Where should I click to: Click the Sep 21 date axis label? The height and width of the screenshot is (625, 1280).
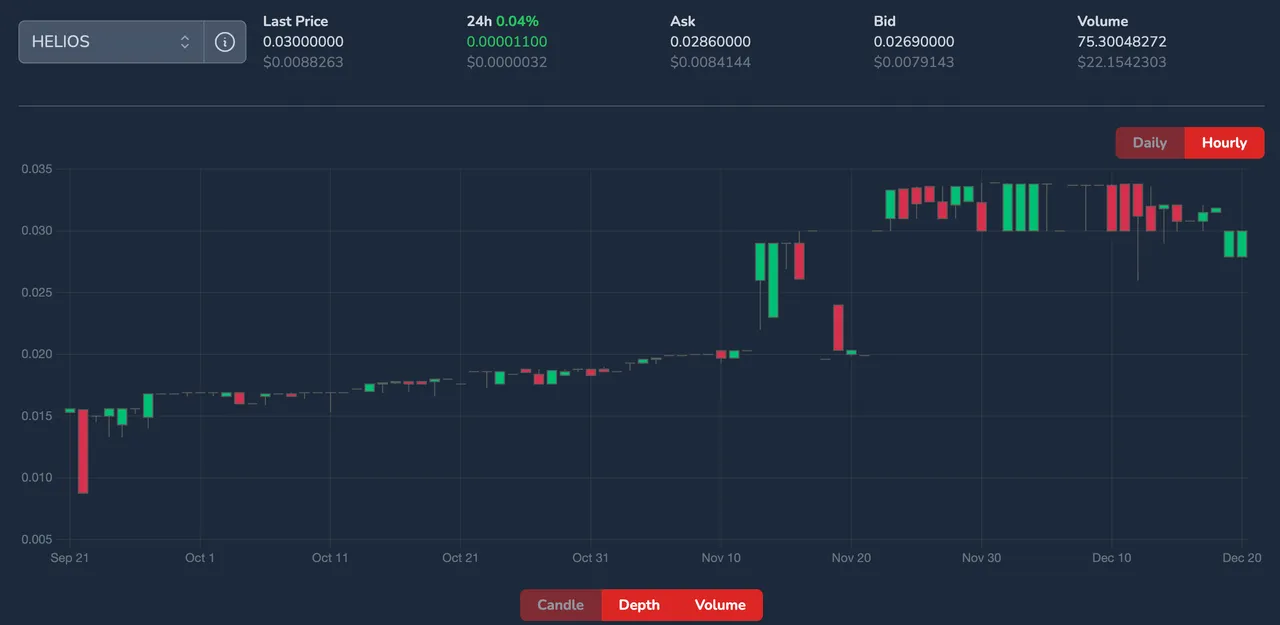(x=70, y=558)
